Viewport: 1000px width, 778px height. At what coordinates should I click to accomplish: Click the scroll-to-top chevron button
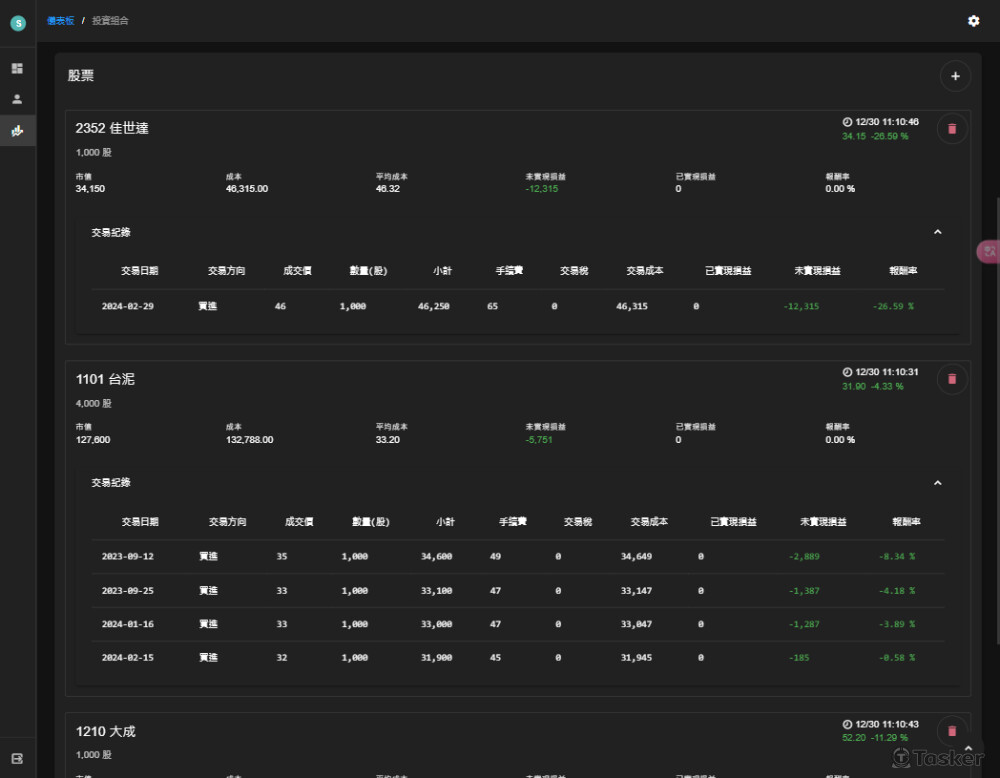967,748
